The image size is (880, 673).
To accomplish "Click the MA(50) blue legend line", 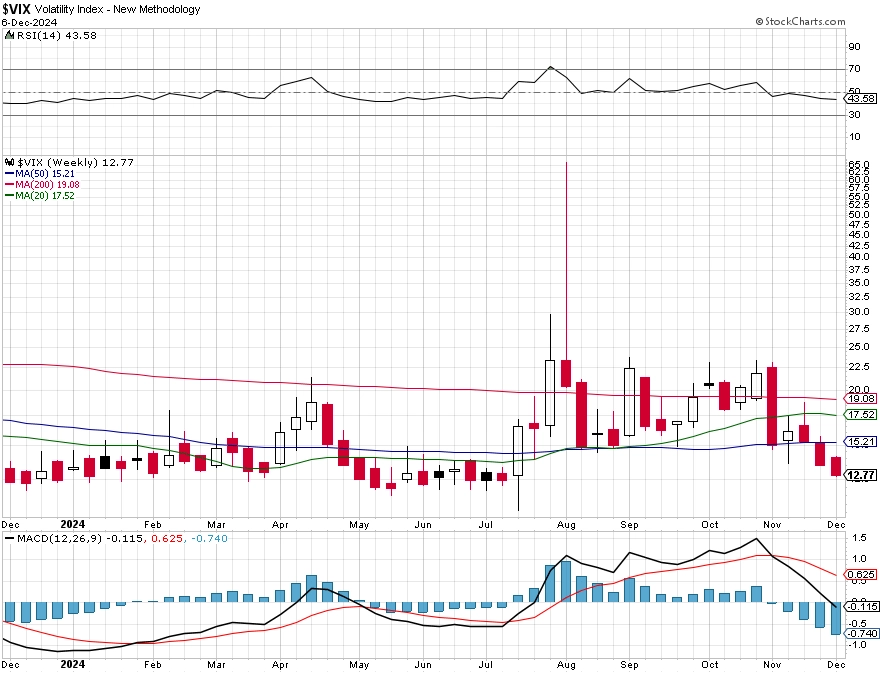I will (10, 174).
